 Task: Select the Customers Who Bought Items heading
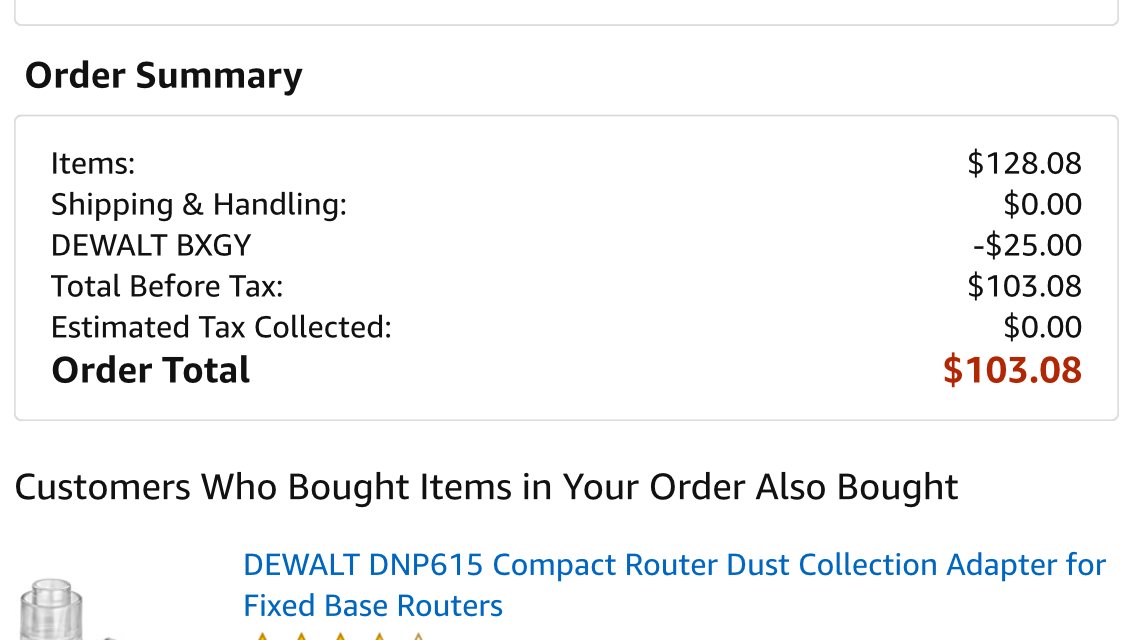pos(486,487)
